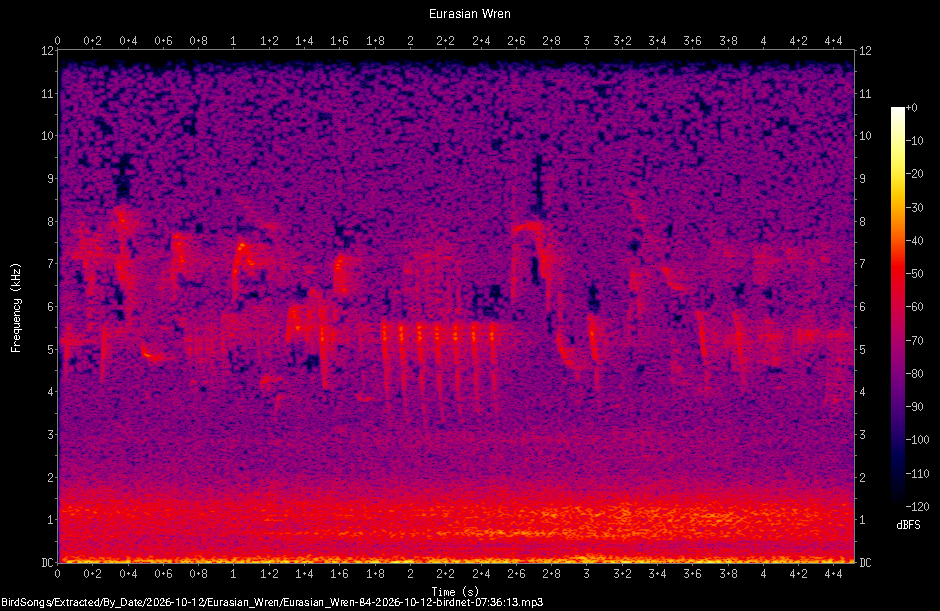Click the "+0" colour scale value
This screenshot has height=611, width=940.
click(x=911, y=108)
